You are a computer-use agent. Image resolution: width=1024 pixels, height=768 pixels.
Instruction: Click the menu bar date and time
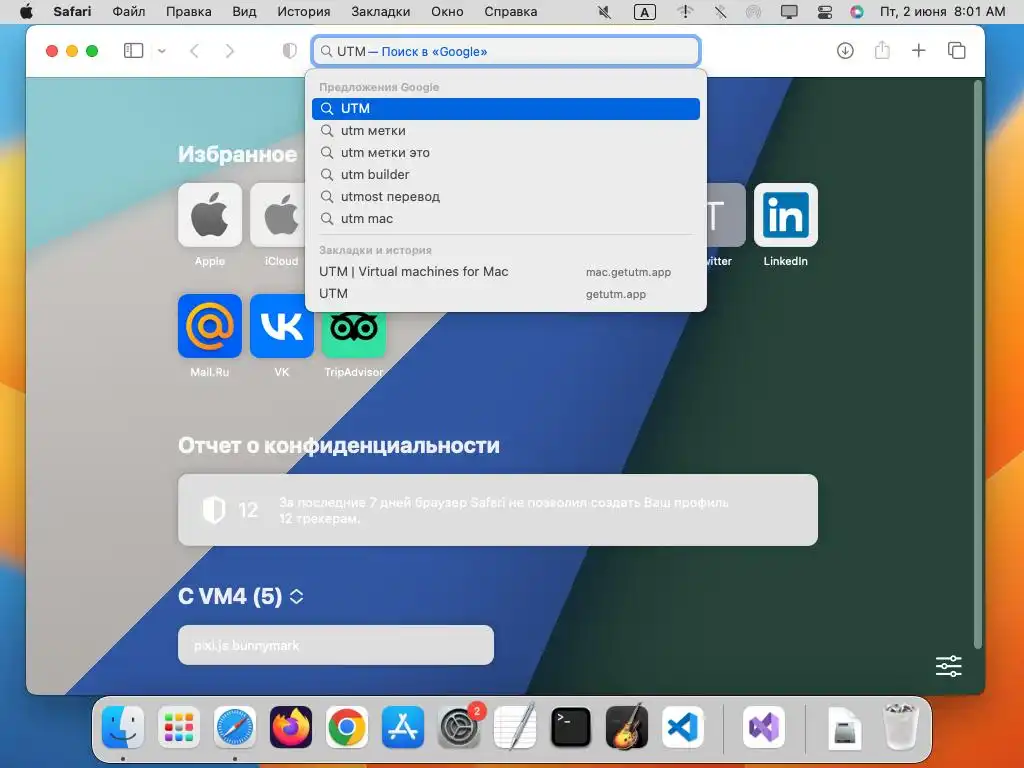(942, 12)
